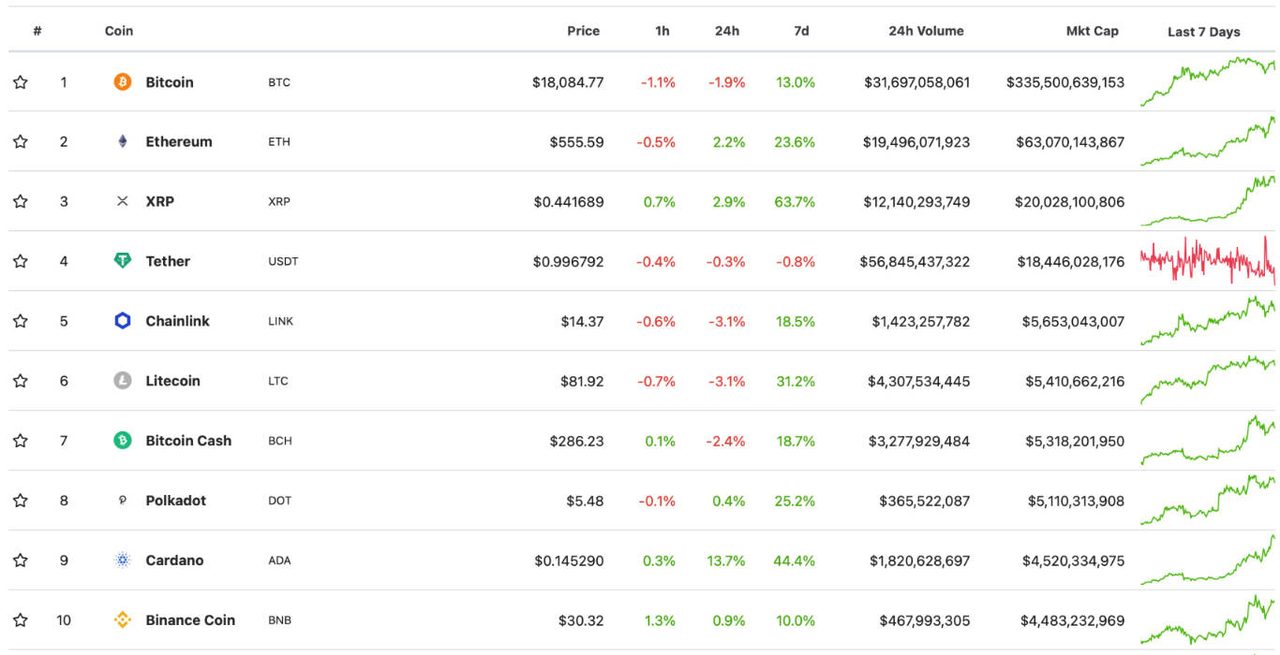Screen dimensions: 1280x655
Task: Open the Bitcoin Cash coin page link
Action: tap(188, 441)
